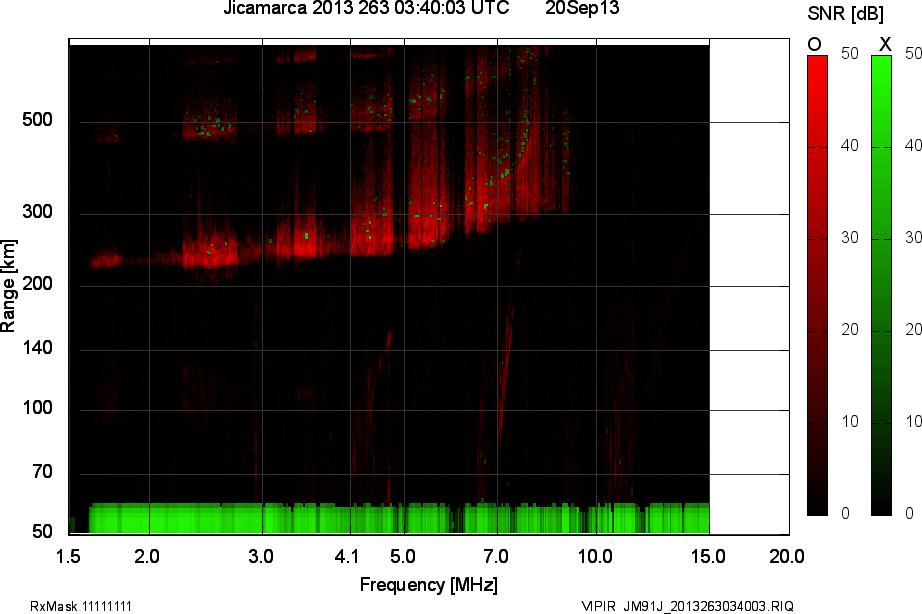Click the 500 range tick label
This screenshot has height=614, width=922.
click(37, 120)
